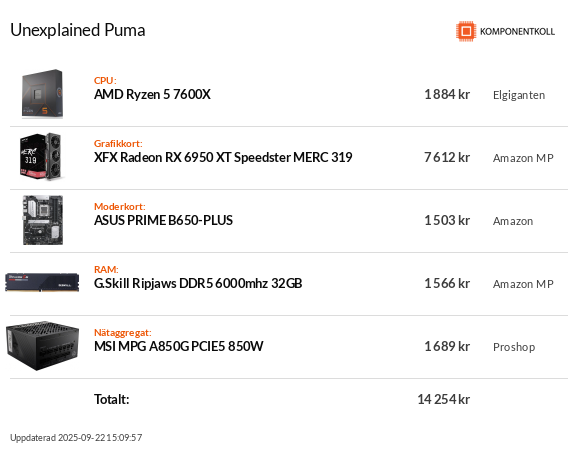Click the KOMPONENTKOLL brand text
Image resolution: width=577 pixels, height=451 pixels.
[517, 32]
